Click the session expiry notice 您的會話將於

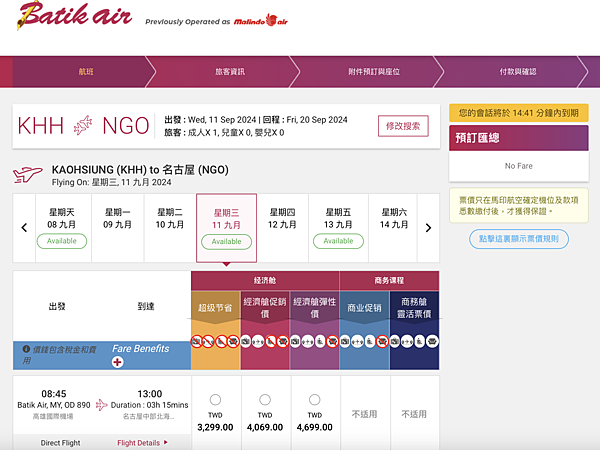[x=519, y=113]
